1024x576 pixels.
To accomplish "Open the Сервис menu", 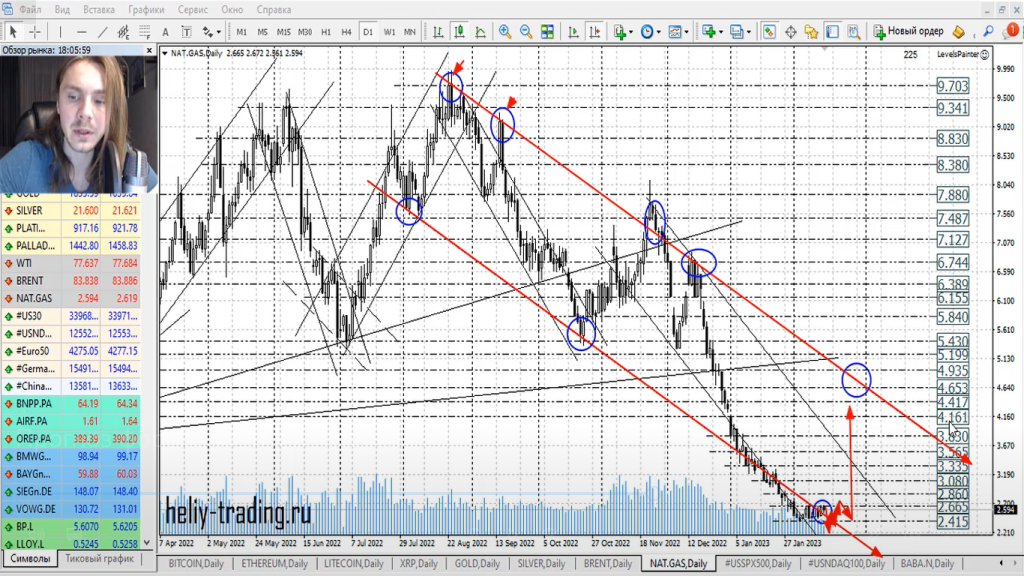I will tap(193, 9).
